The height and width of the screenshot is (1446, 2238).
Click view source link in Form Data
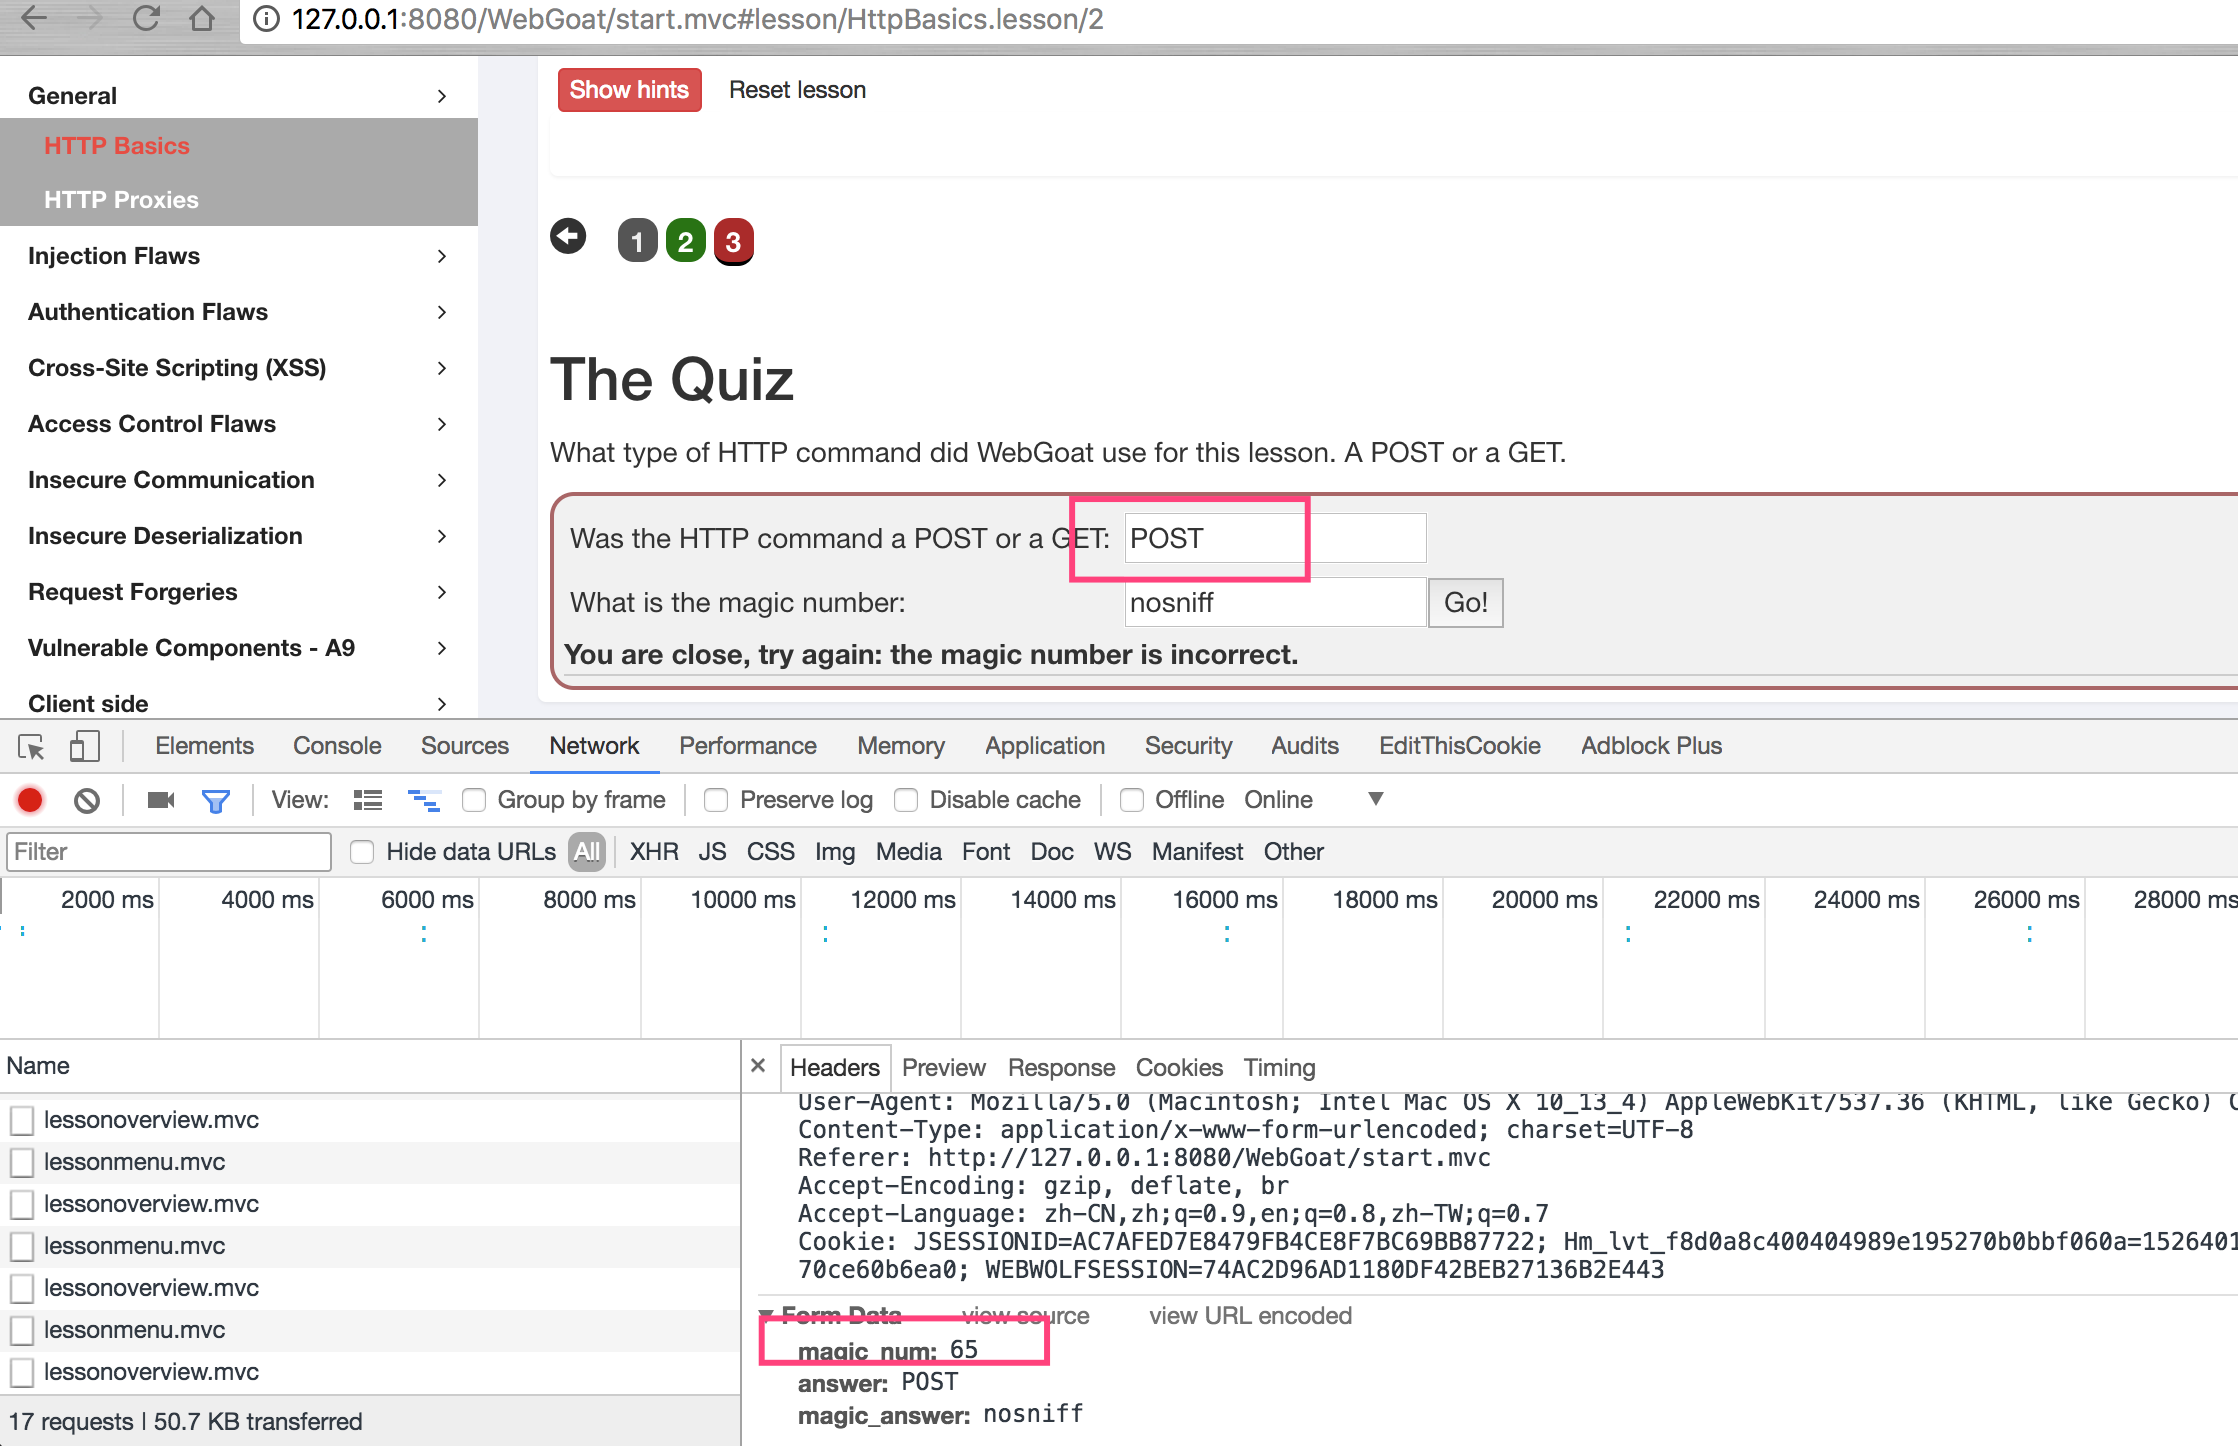coord(1025,1316)
